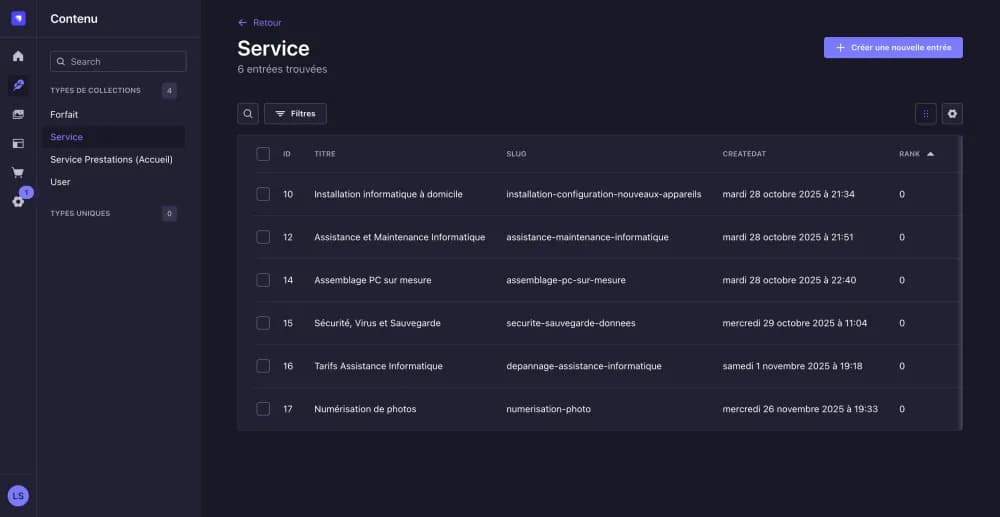Select checkbox for Numérisation de photos

click(263, 409)
